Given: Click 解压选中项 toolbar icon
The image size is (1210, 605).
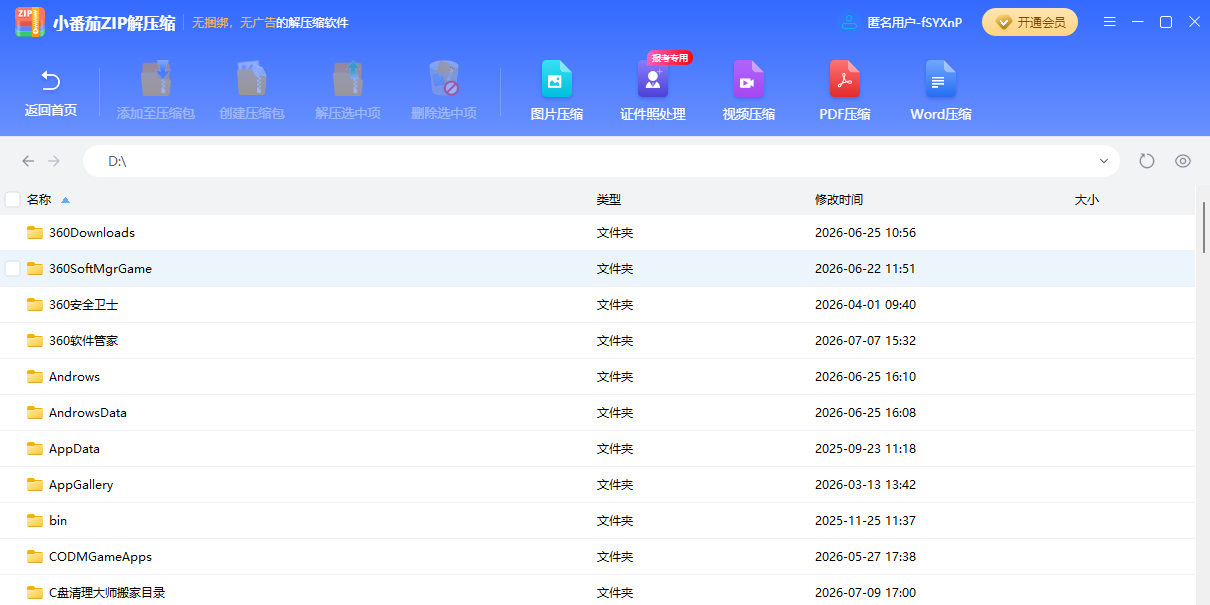Looking at the screenshot, I should [348, 79].
